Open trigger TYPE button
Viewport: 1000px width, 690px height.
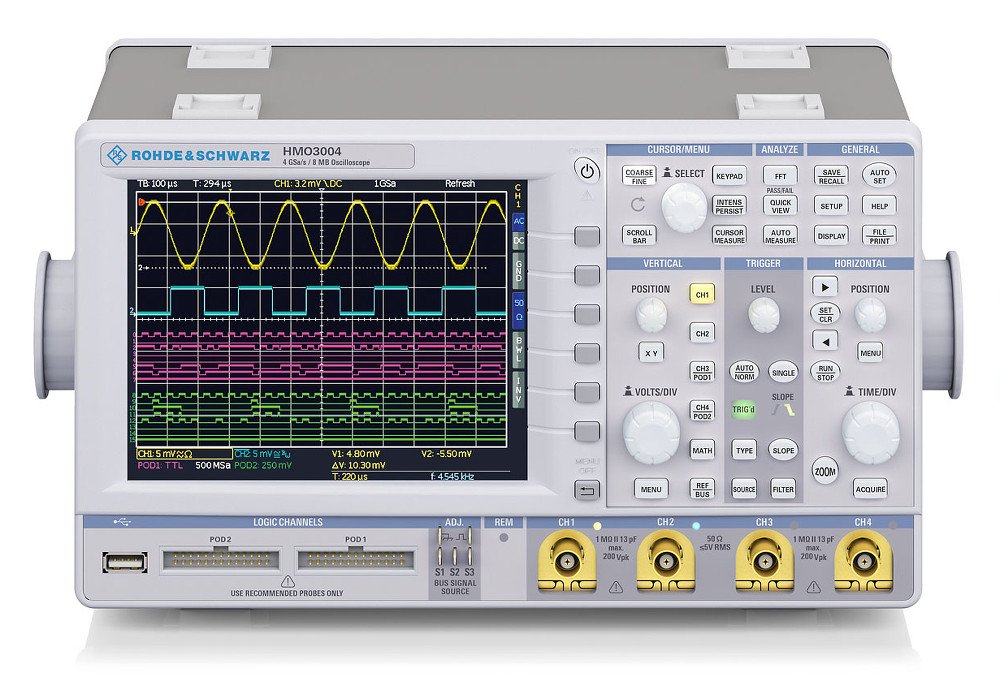(x=744, y=450)
